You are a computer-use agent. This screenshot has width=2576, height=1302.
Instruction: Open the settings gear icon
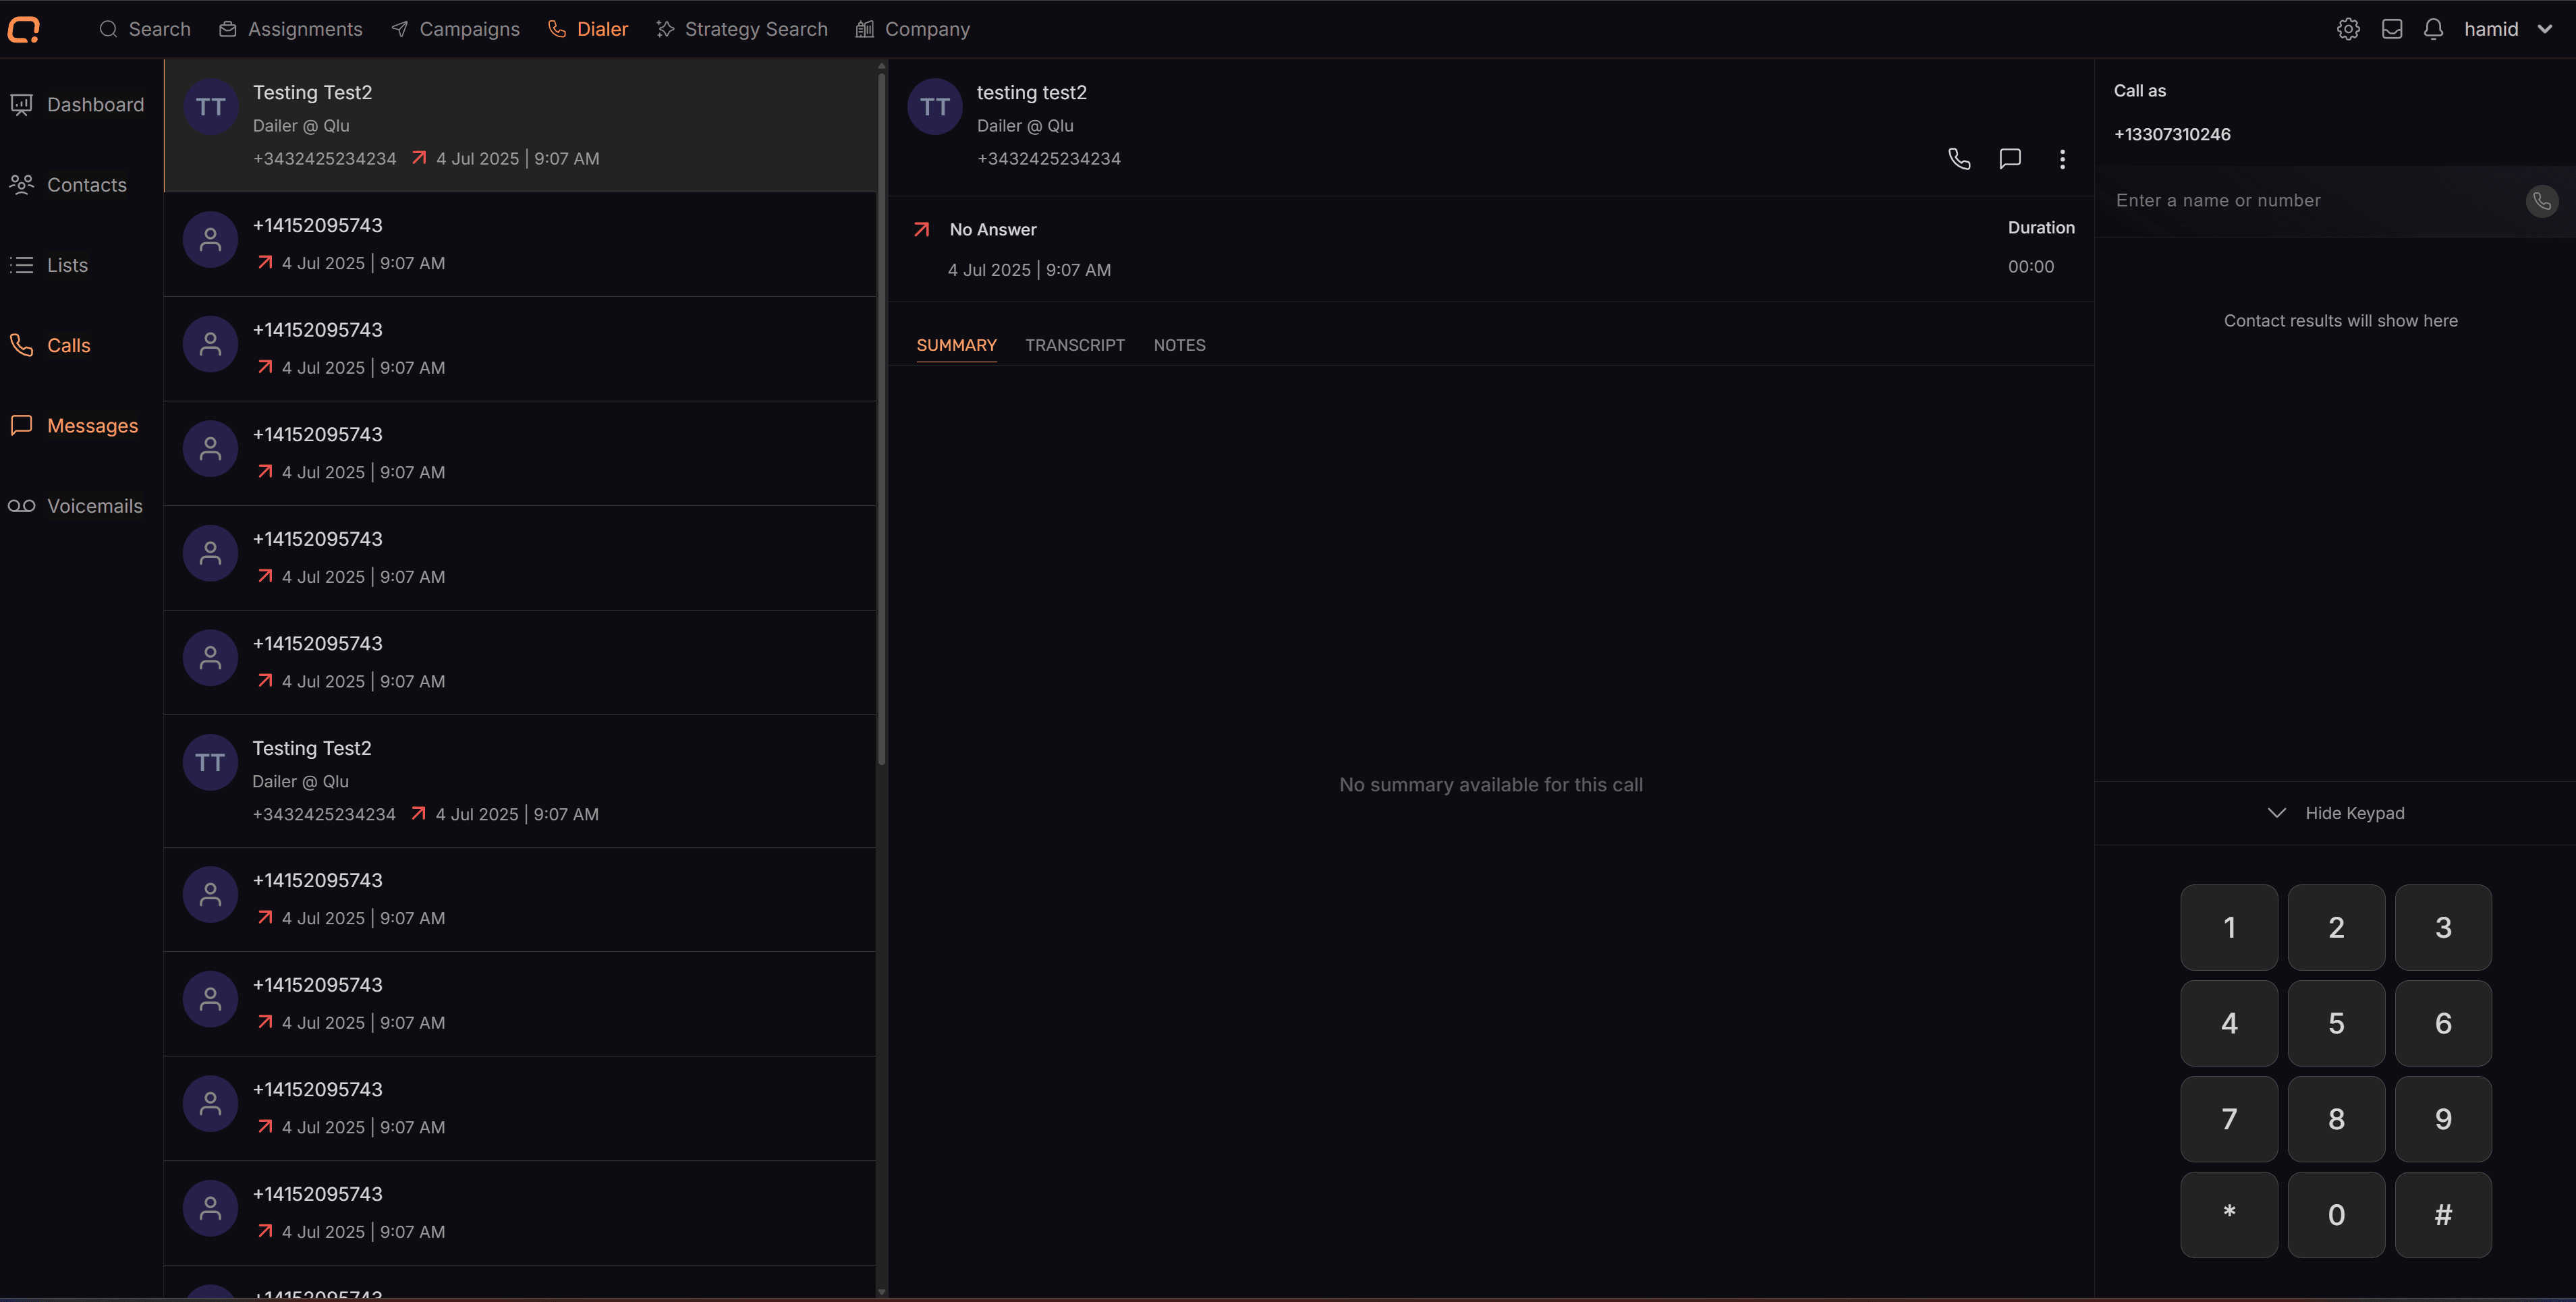(x=2348, y=29)
